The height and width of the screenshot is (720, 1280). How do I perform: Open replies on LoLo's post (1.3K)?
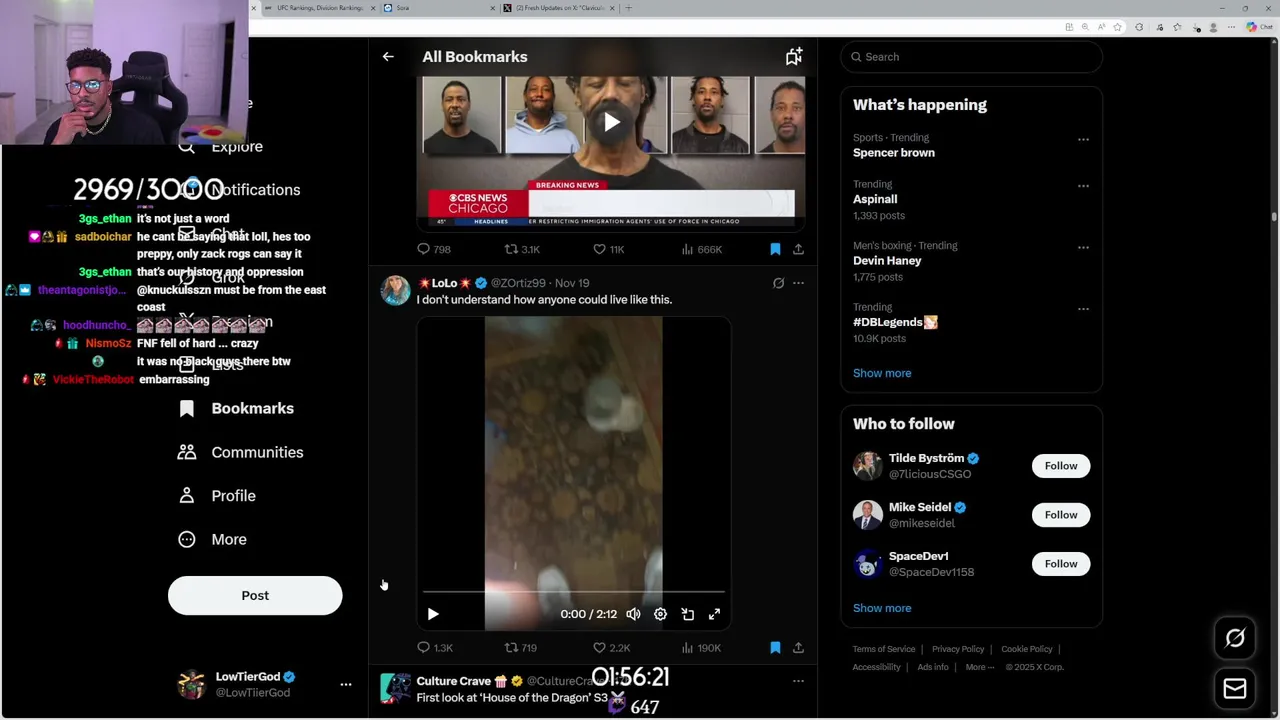[435, 648]
